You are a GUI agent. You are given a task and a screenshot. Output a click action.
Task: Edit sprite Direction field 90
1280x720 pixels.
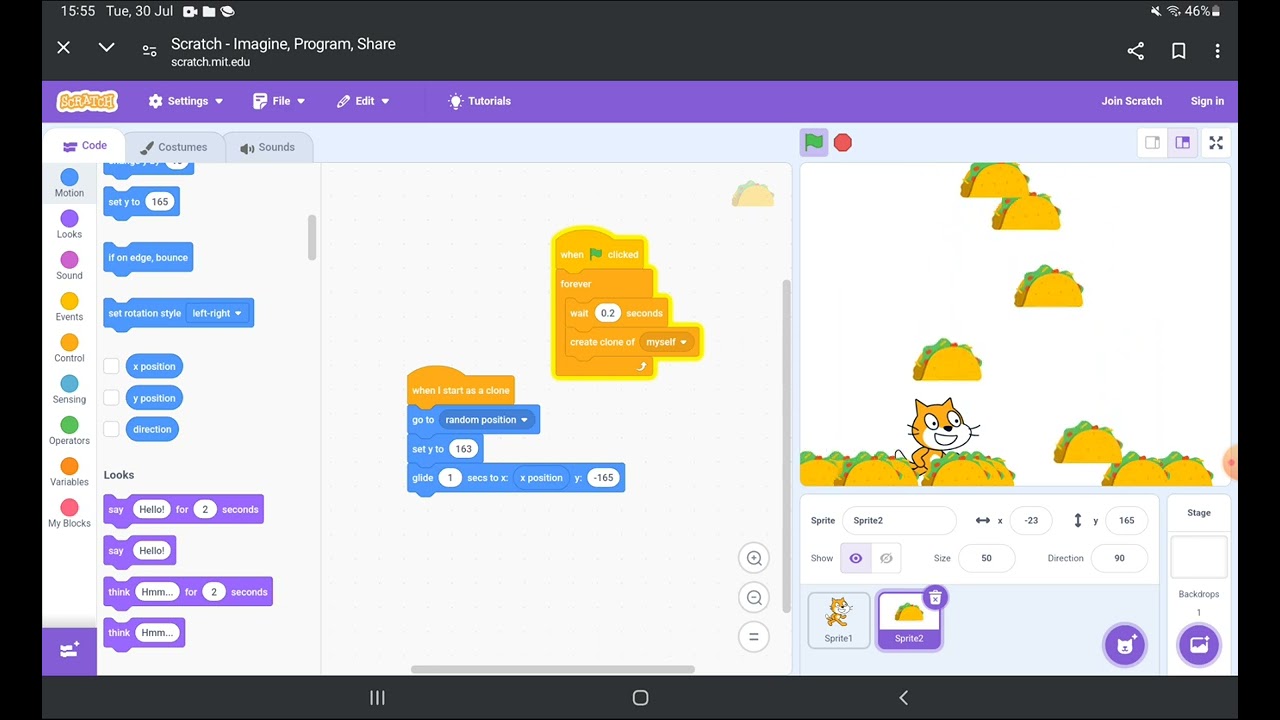(x=1119, y=558)
